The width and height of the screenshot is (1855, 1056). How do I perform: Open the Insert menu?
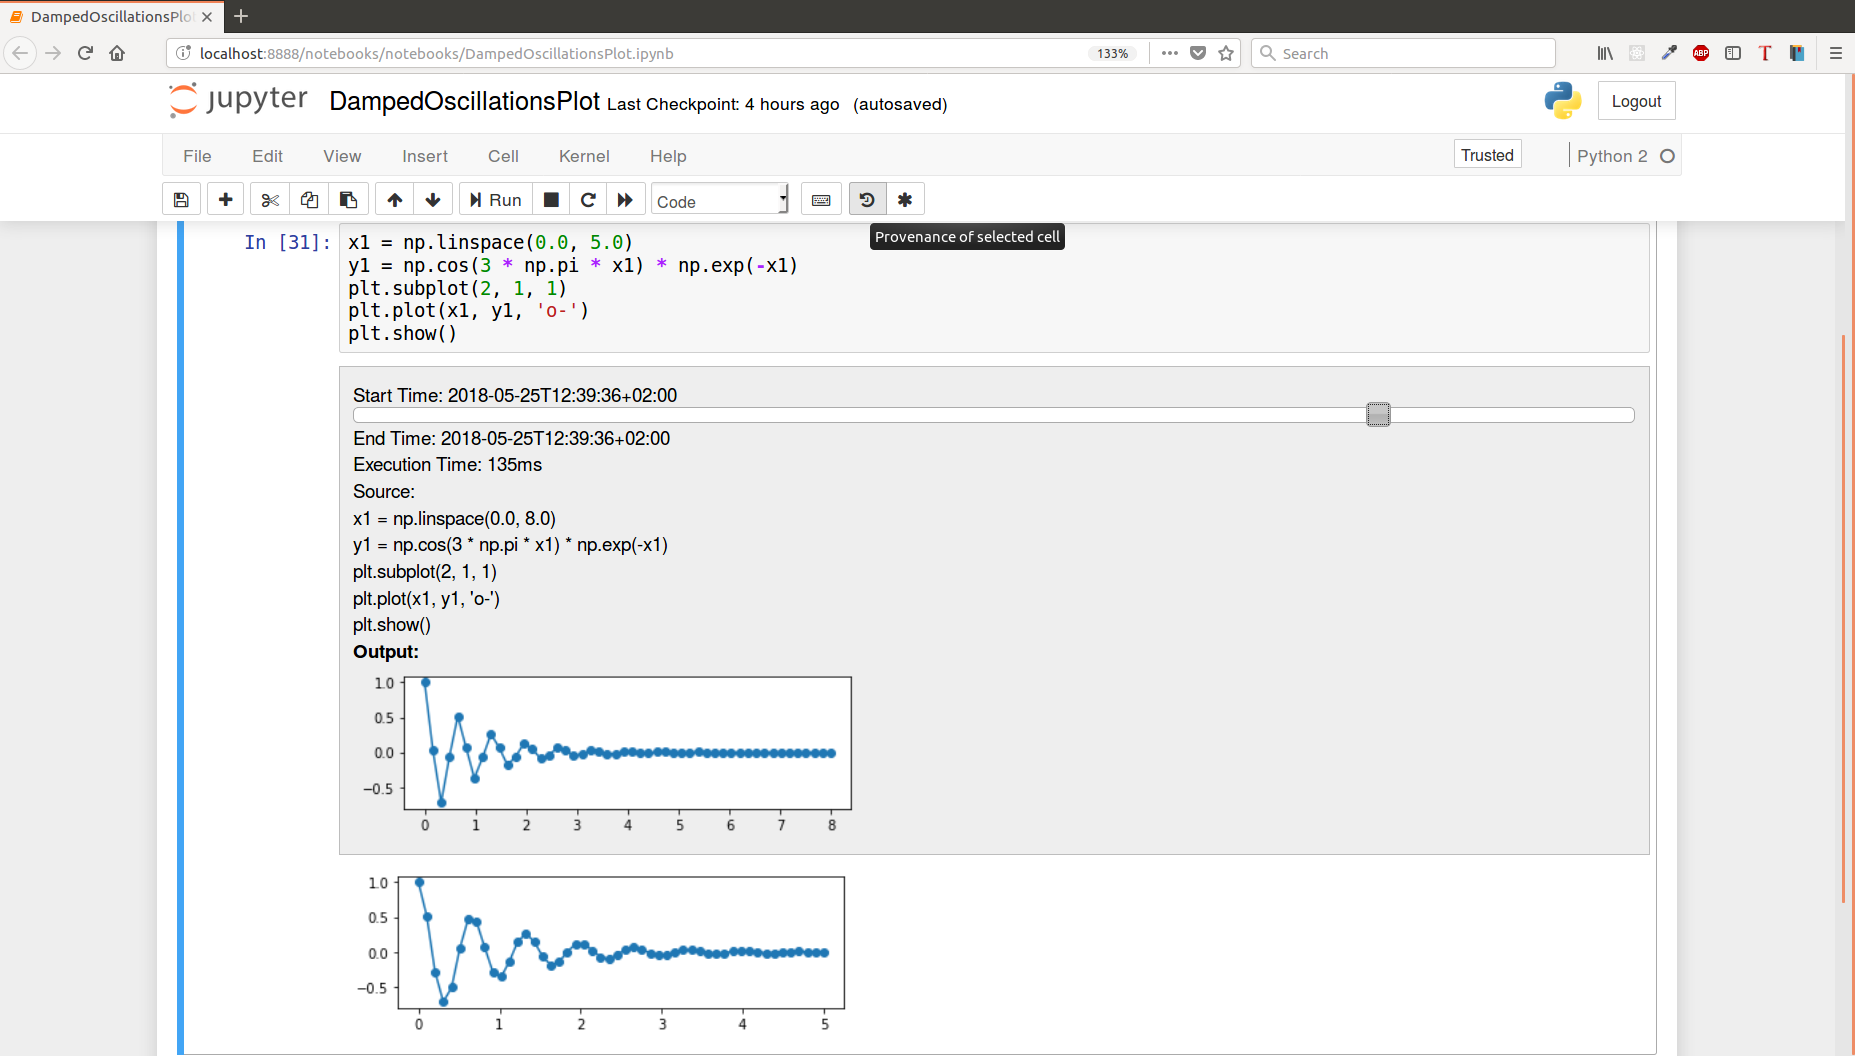425,156
